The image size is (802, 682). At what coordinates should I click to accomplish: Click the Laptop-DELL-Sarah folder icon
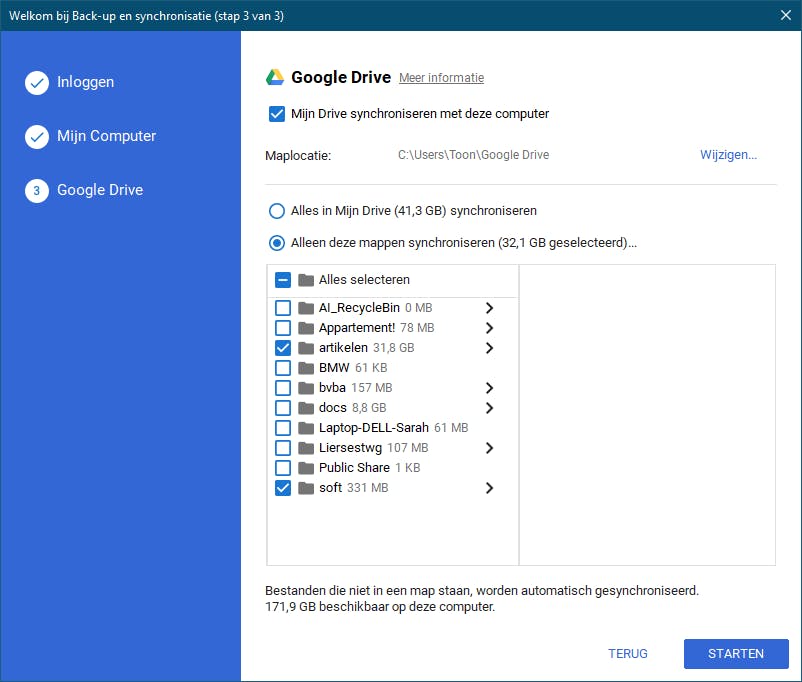tap(306, 428)
